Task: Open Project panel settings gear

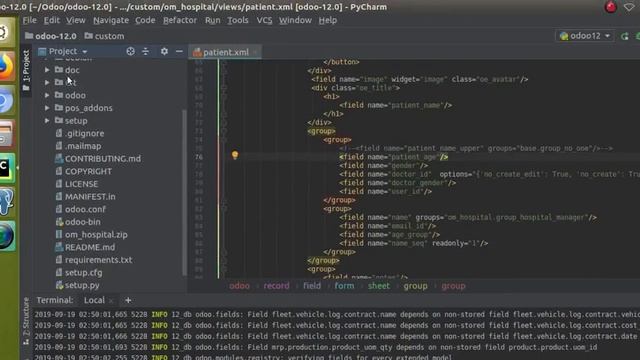Action: (x=164, y=51)
